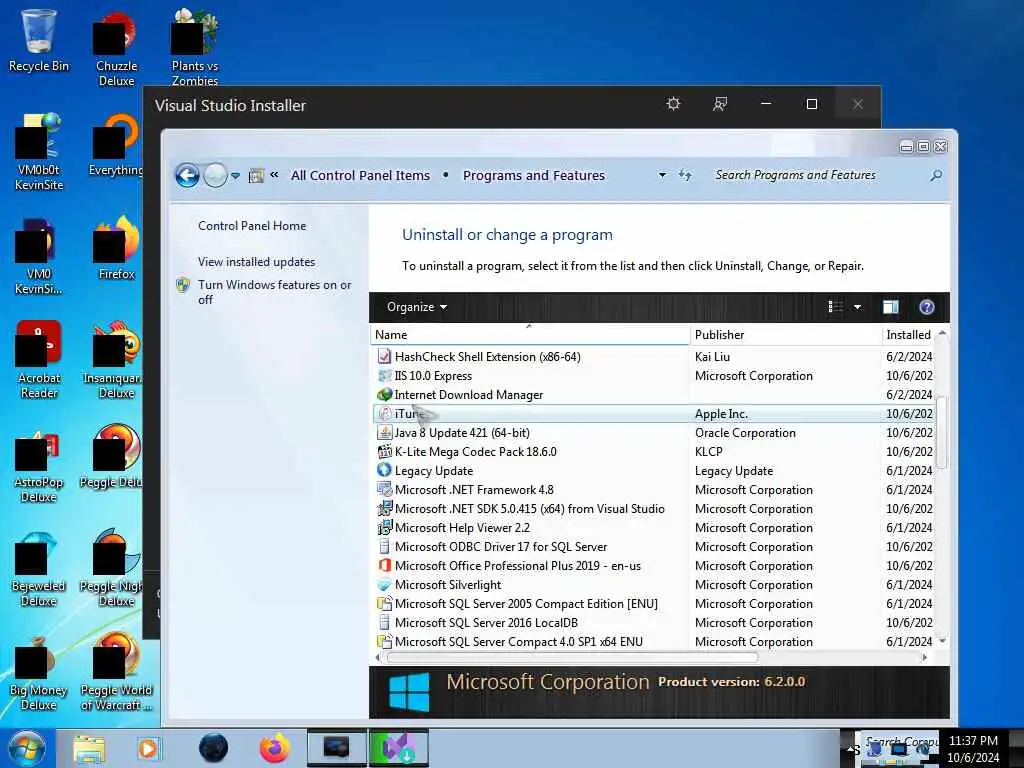1024x768 pixels.
Task: Click the forward navigation arrow
Action: 216,175
